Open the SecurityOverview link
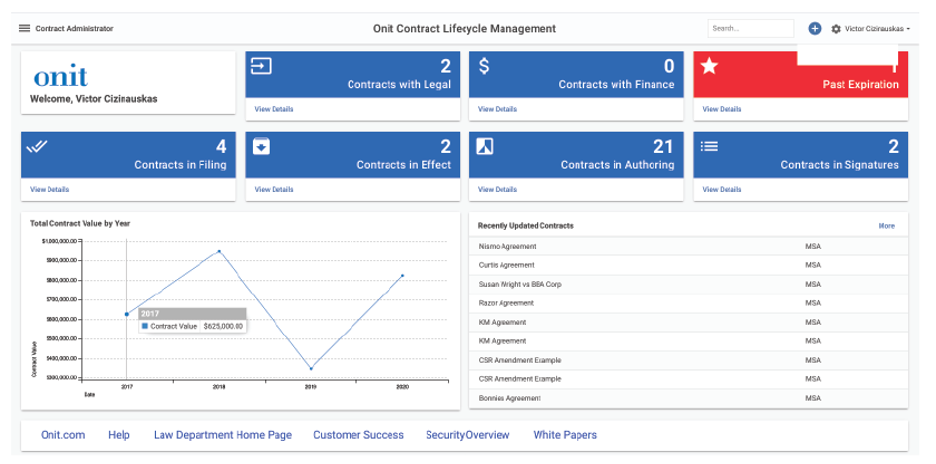 [x=467, y=435]
